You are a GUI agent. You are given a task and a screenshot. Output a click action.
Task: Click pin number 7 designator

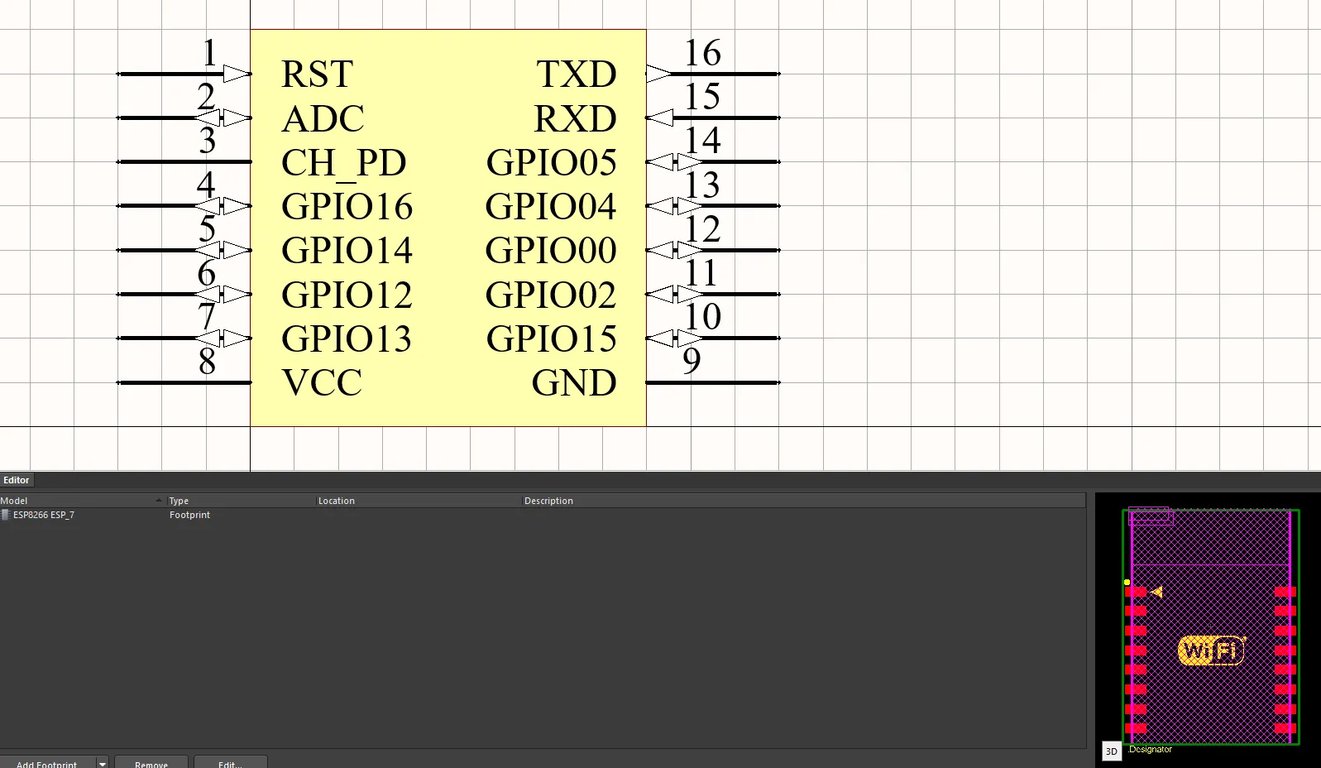pos(207,317)
